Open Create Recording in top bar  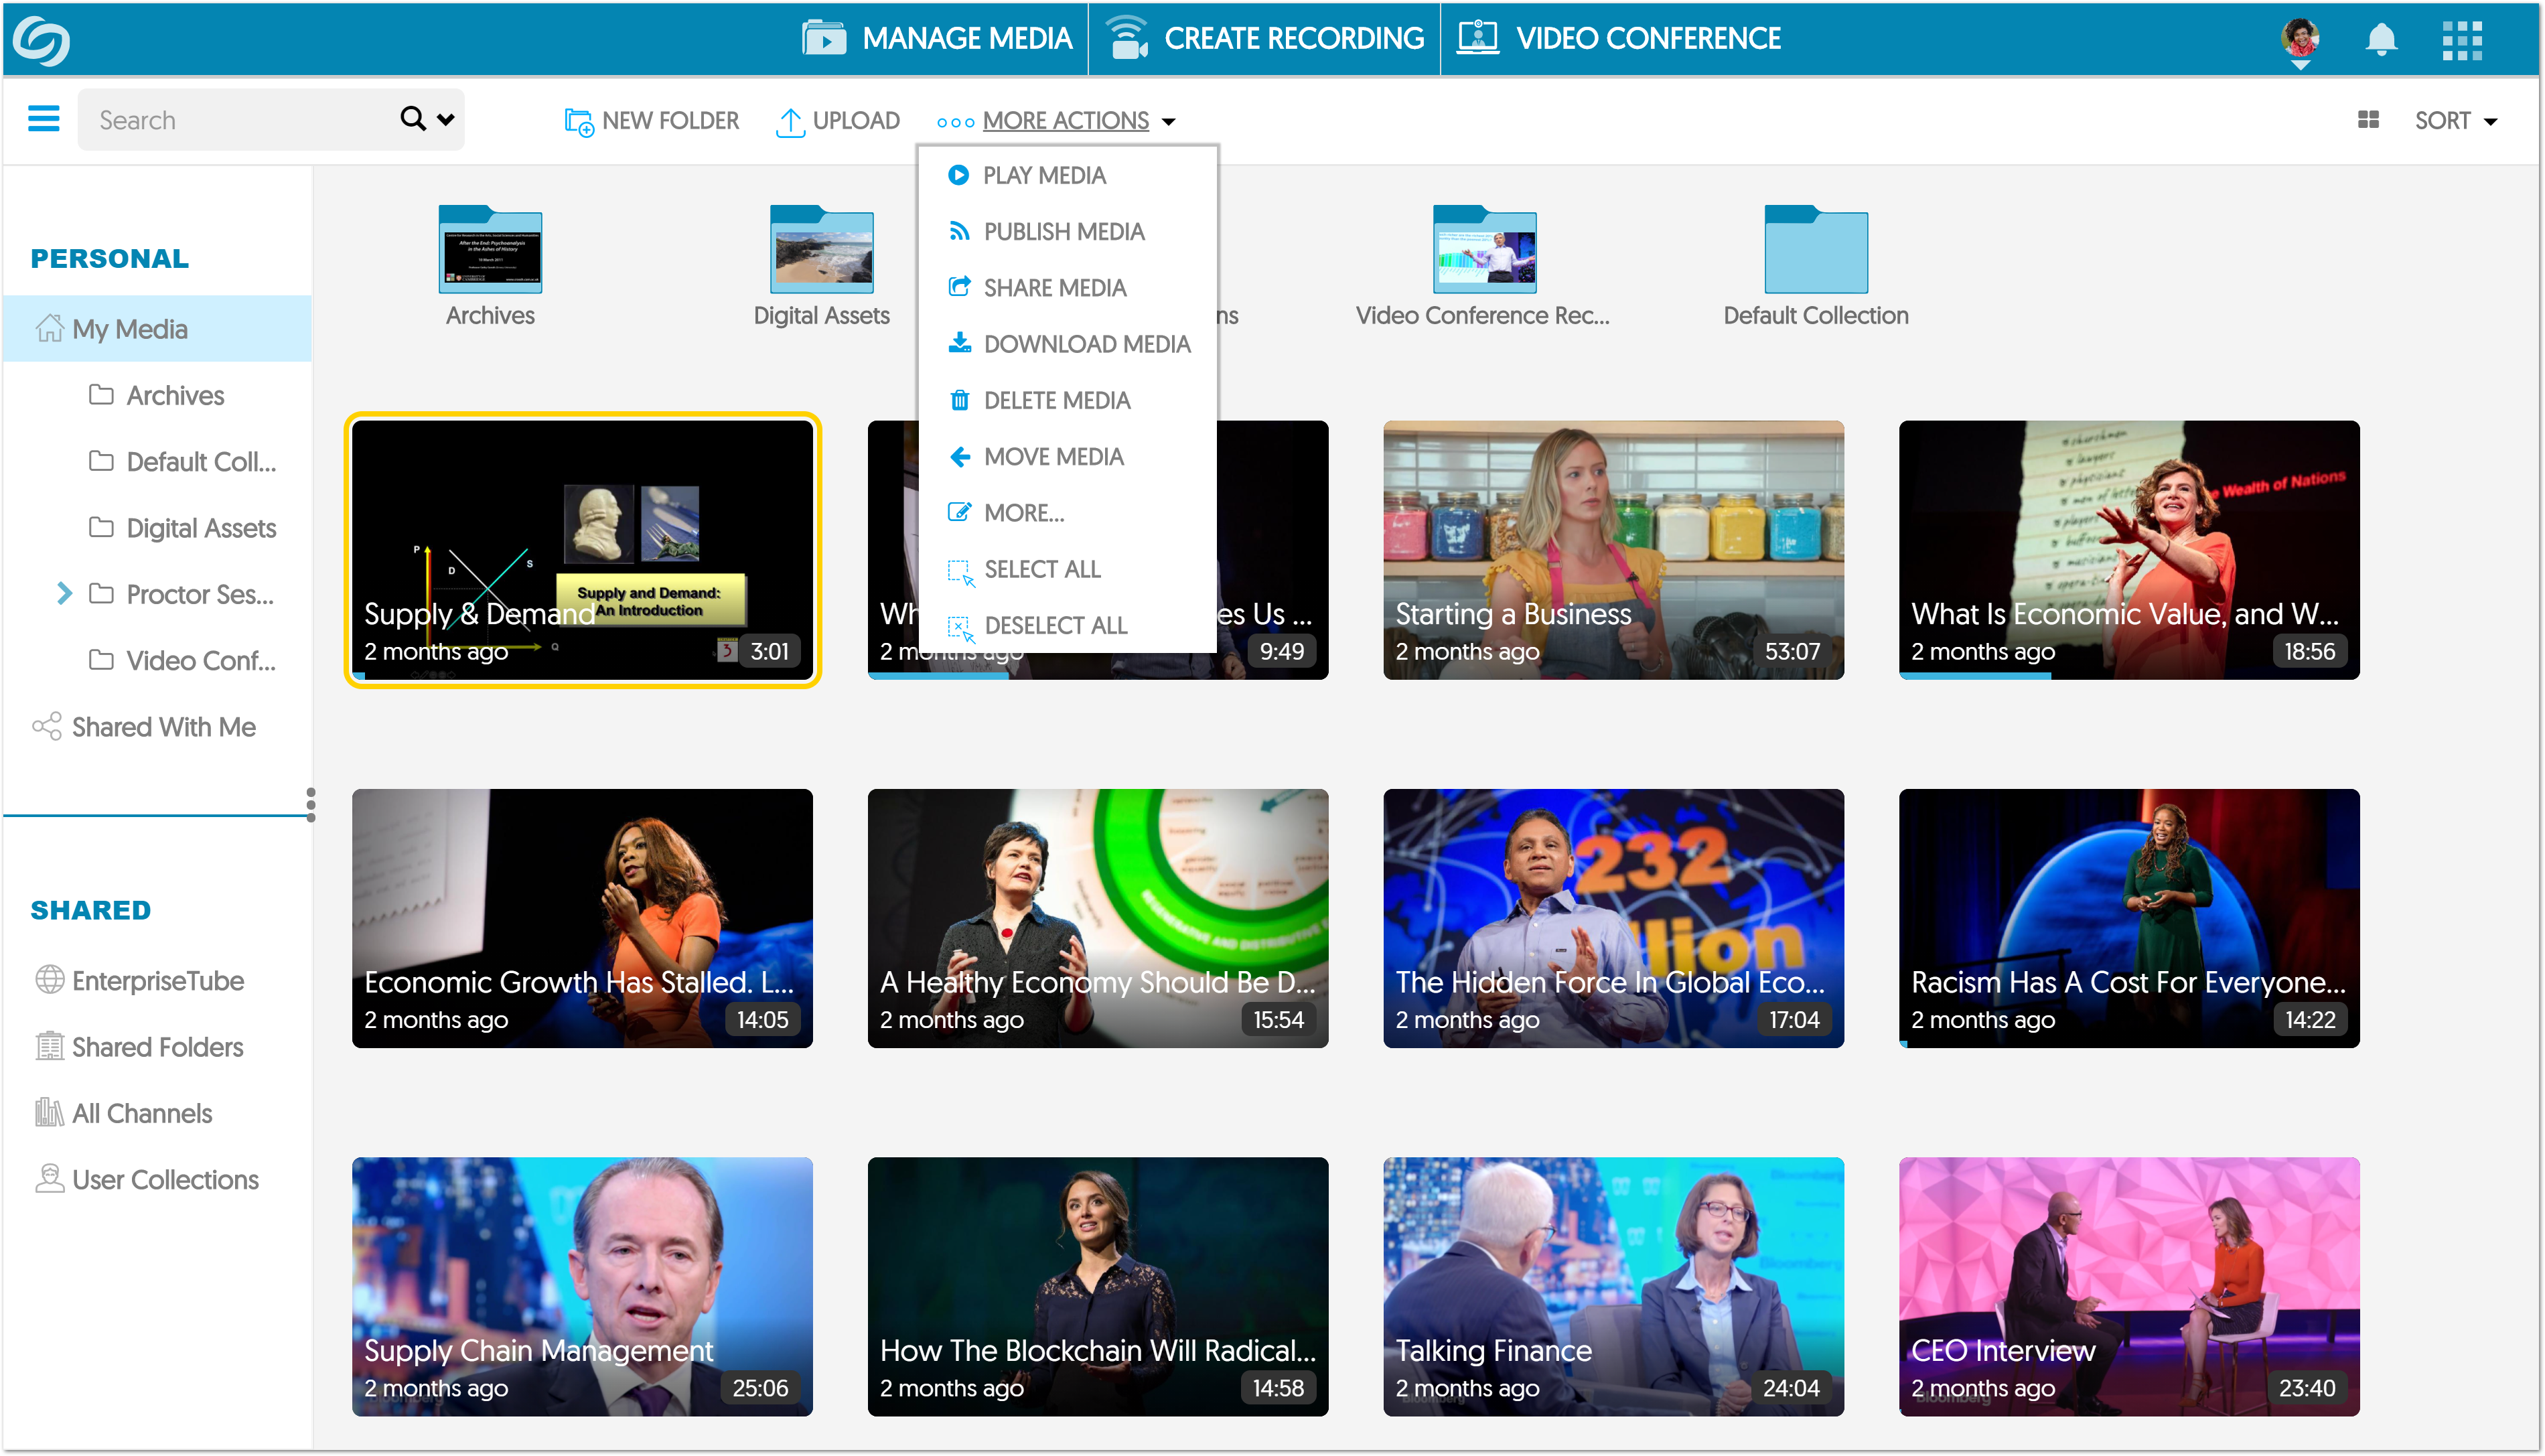click(1265, 39)
